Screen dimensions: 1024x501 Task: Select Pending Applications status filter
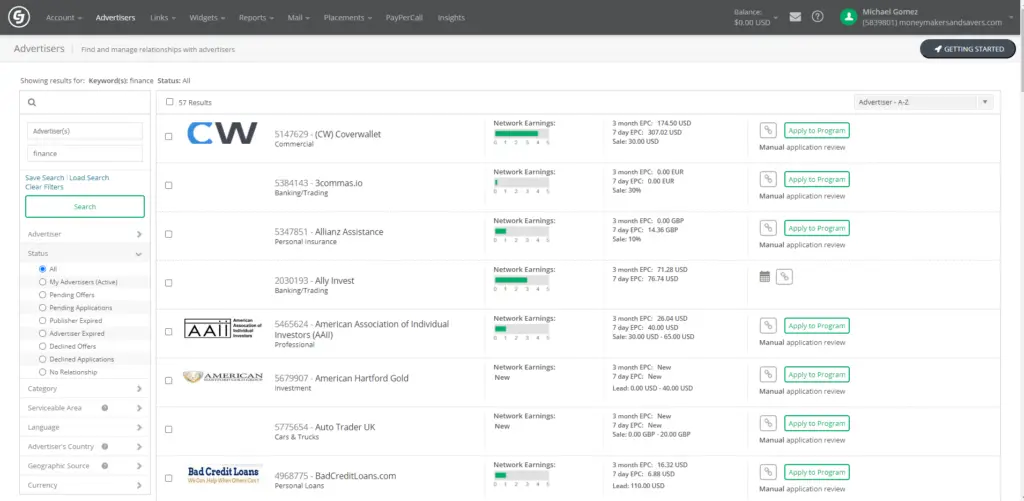coord(42,308)
